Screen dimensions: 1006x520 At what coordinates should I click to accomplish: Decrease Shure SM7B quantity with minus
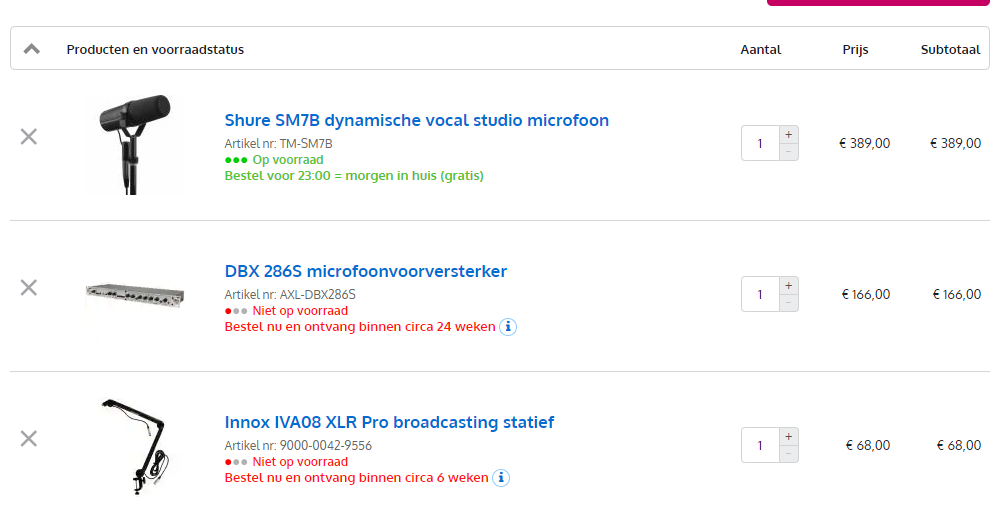coord(788,152)
